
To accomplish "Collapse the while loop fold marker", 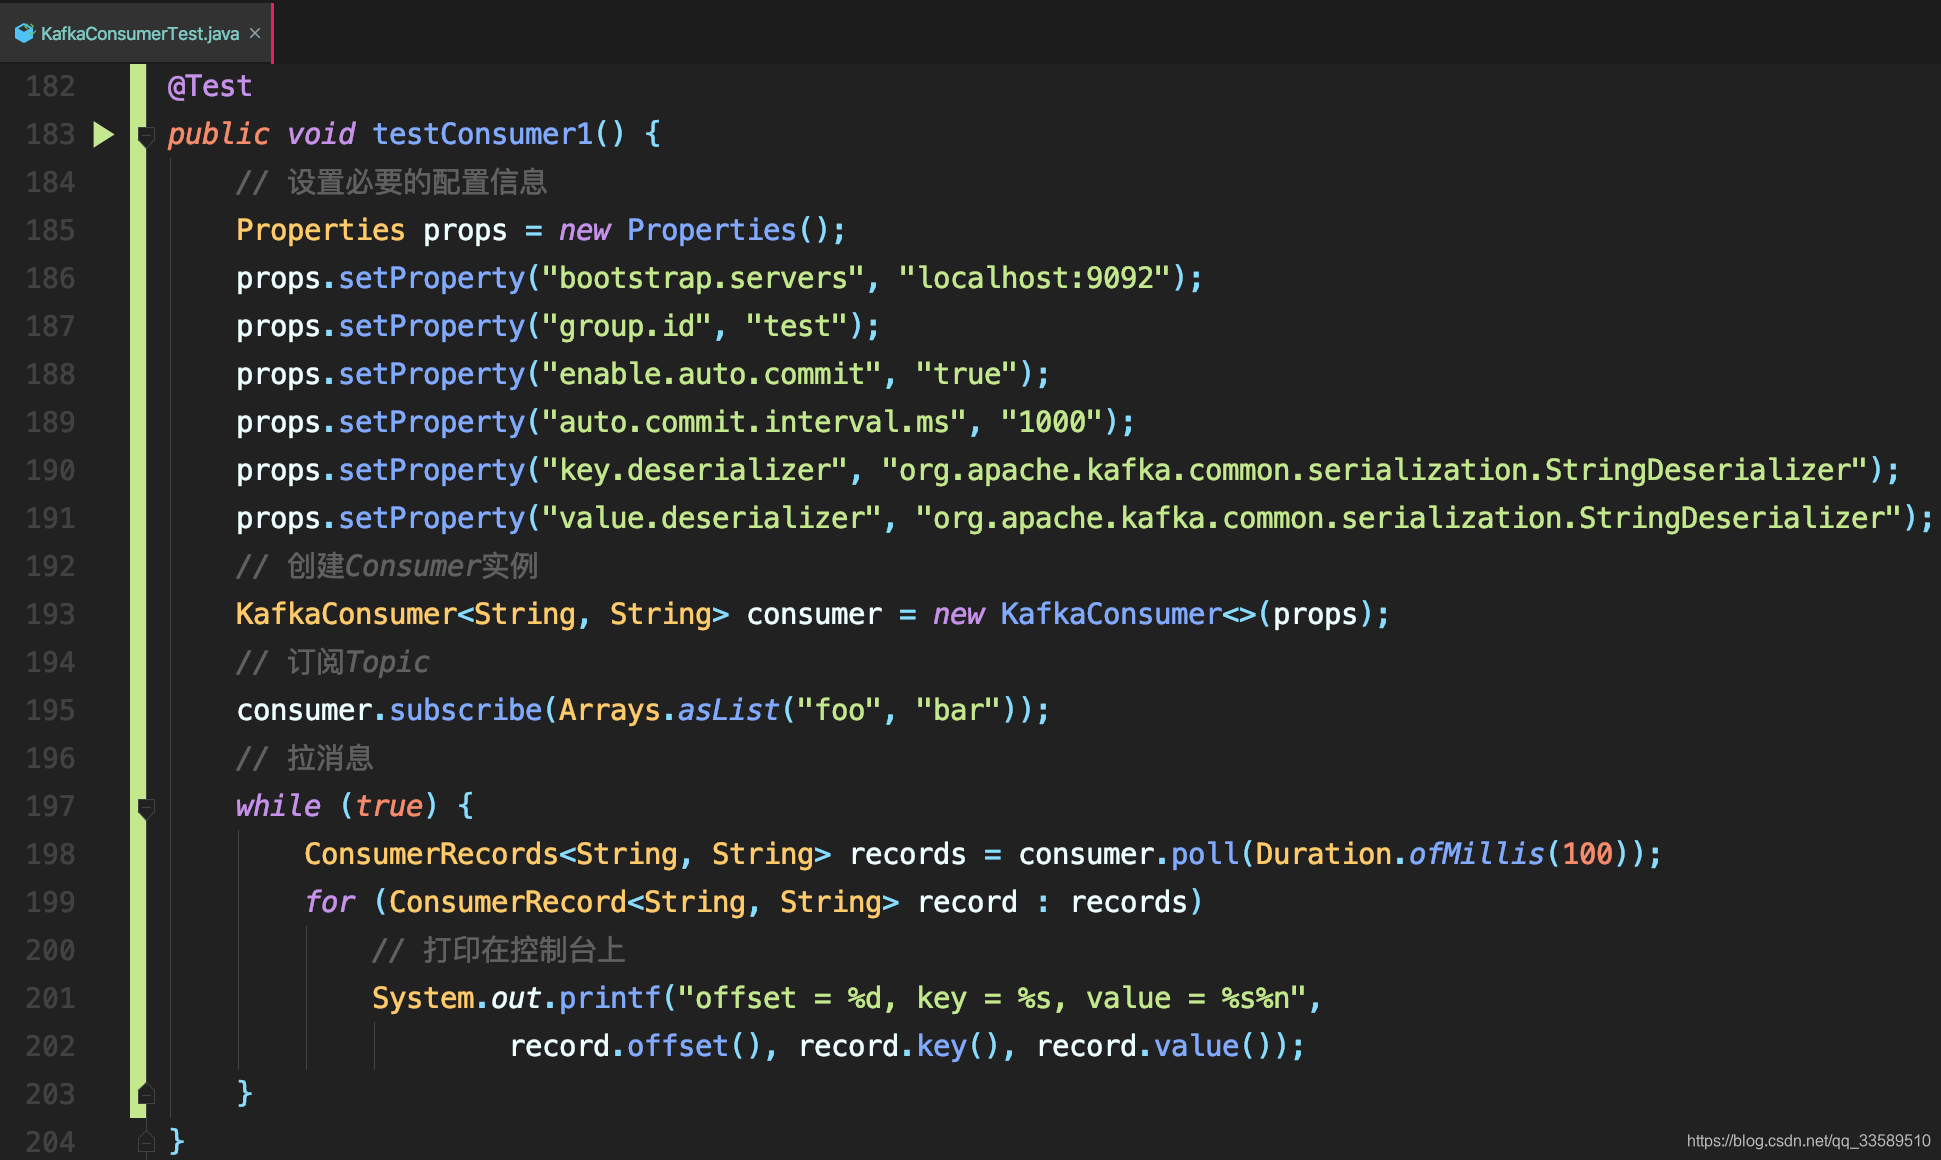I will pyautogui.click(x=146, y=806).
